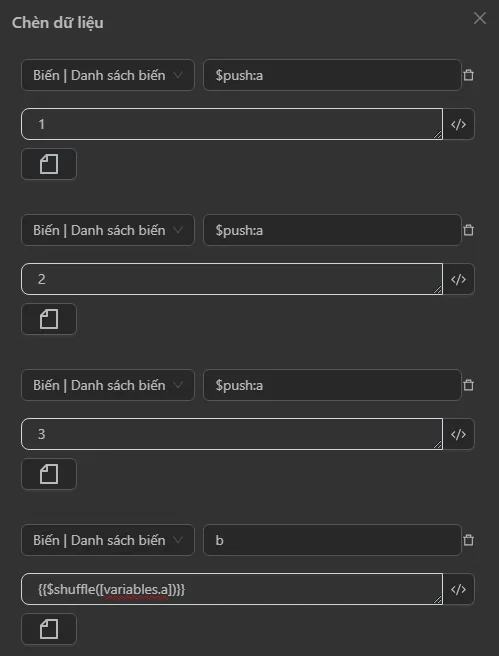Focus the text area containing value 2
The height and width of the screenshot is (656, 499).
(x=232, y=279)
